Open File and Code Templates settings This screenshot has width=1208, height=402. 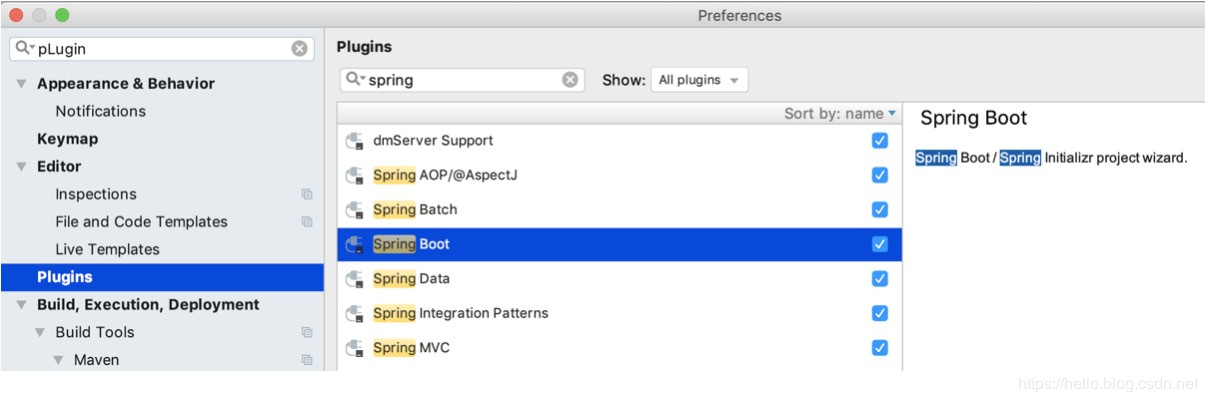(x=141, y=222)
